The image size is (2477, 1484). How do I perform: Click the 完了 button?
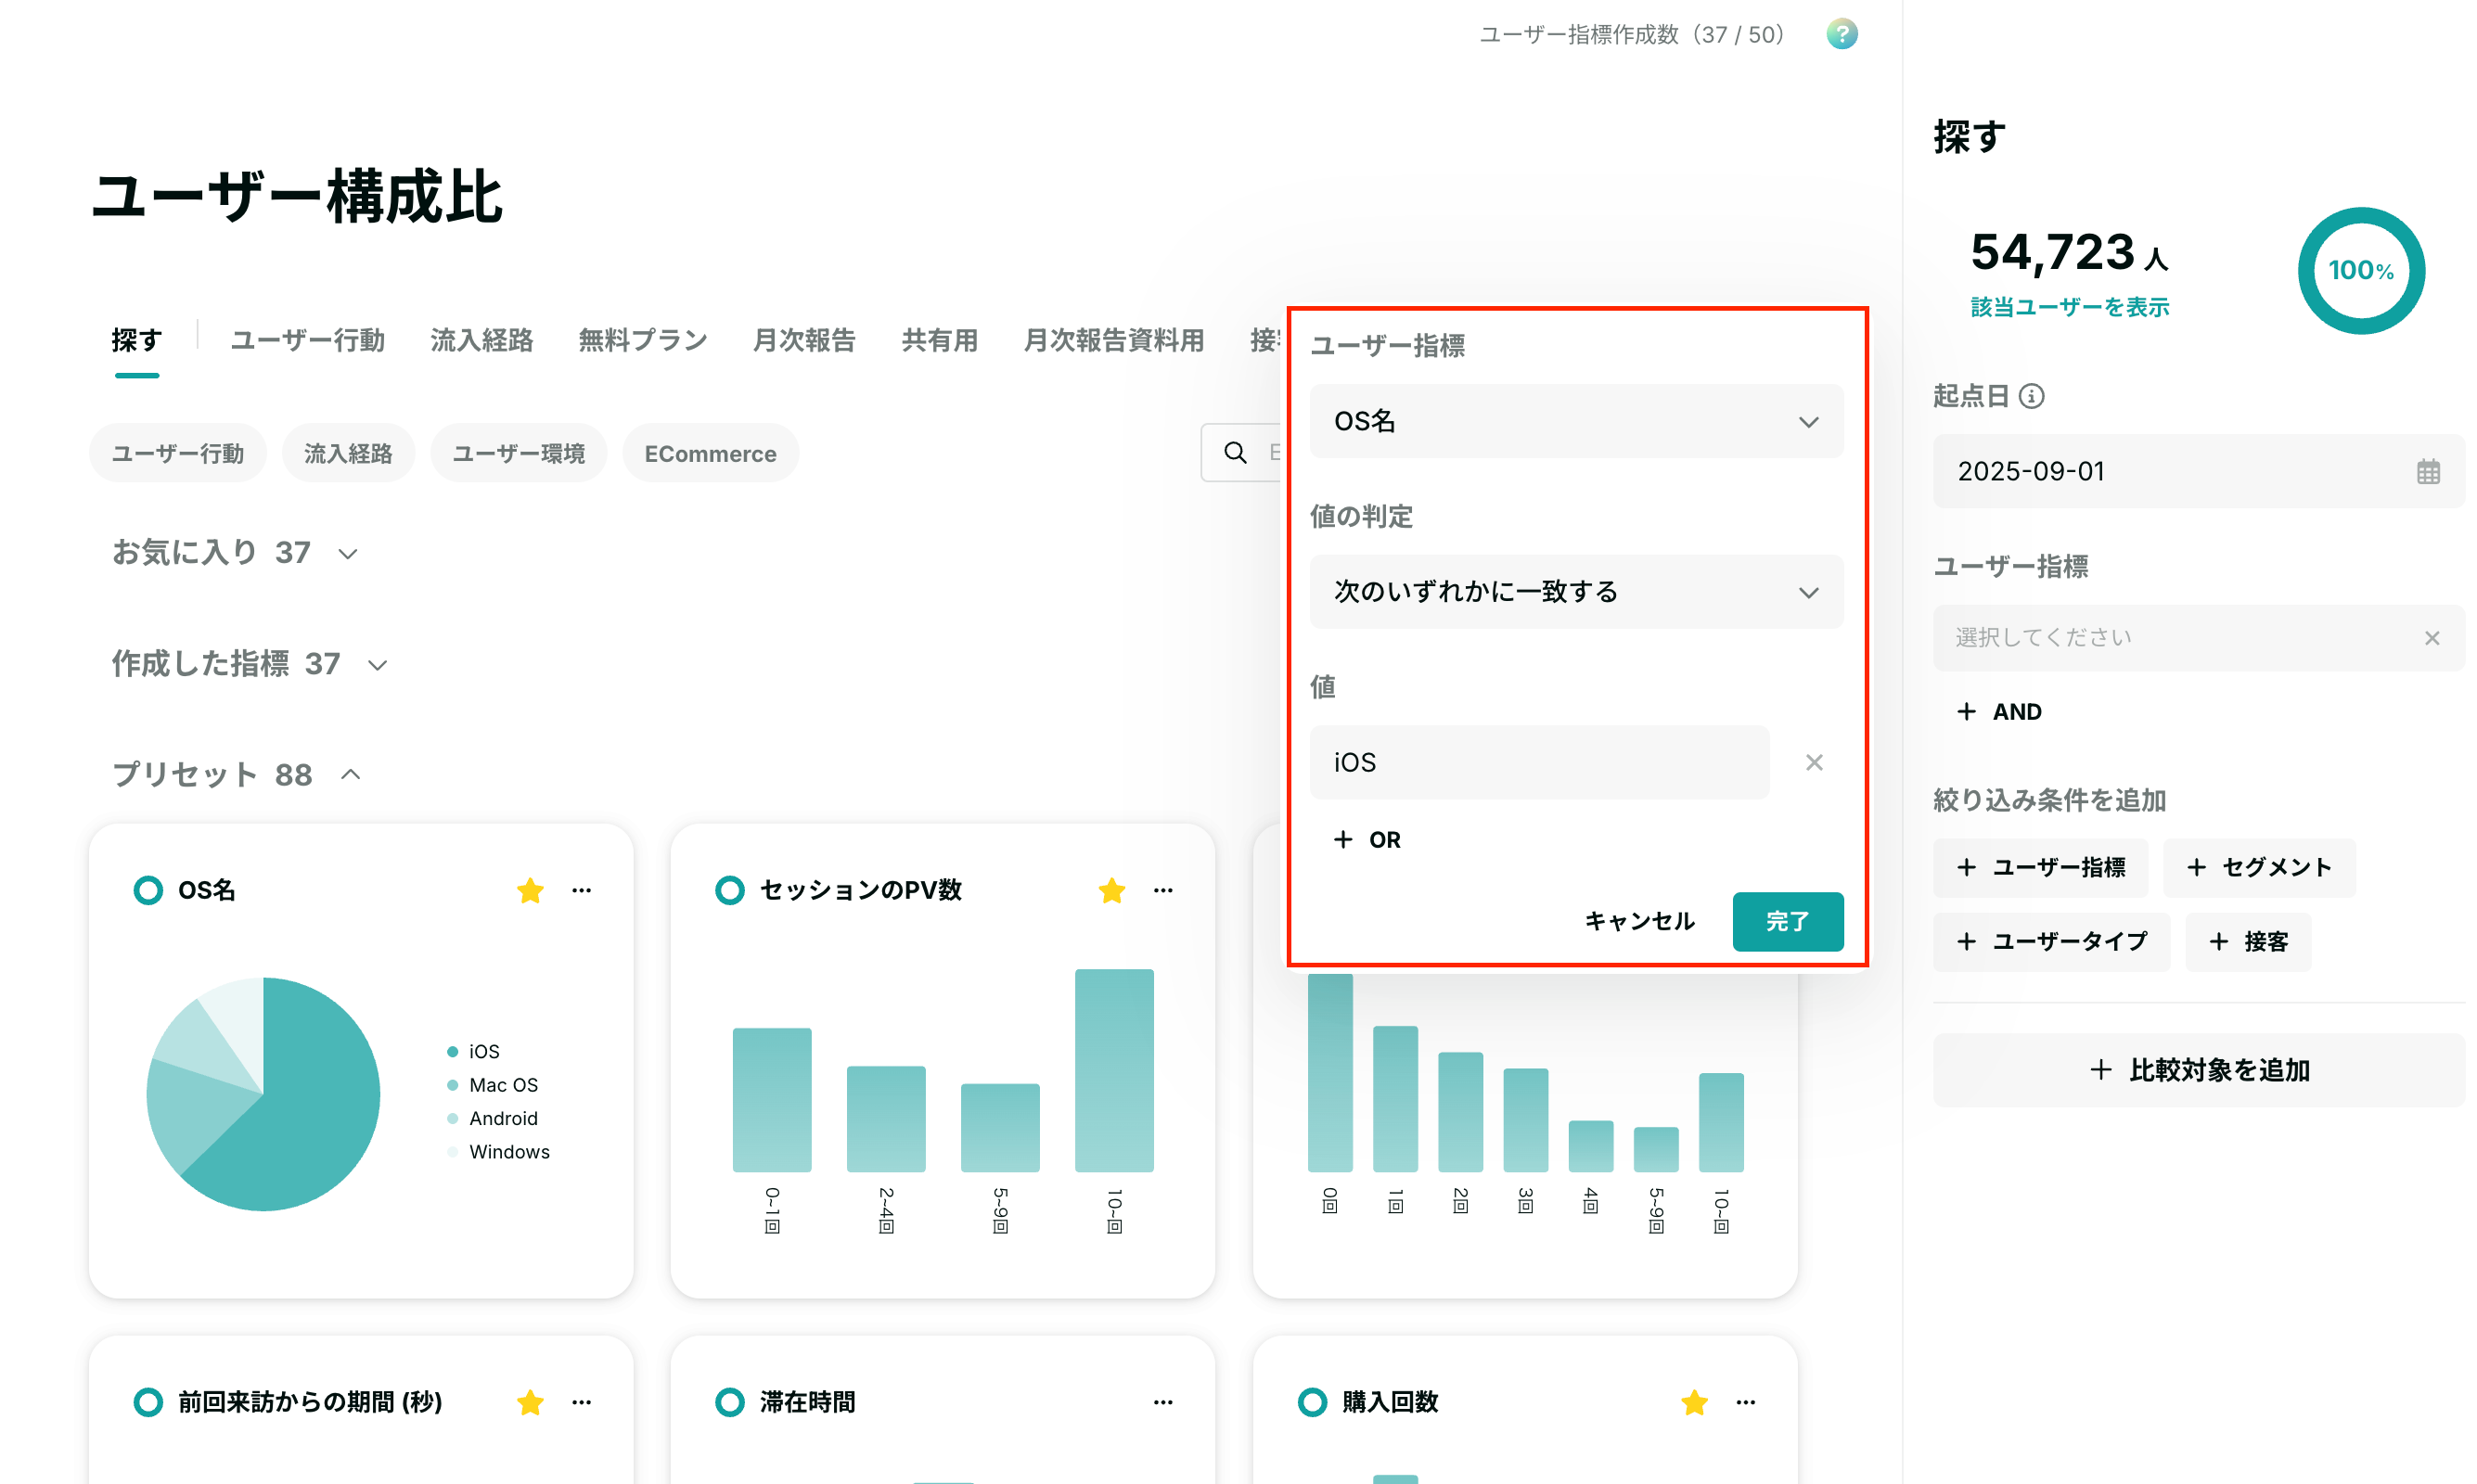1787,921
